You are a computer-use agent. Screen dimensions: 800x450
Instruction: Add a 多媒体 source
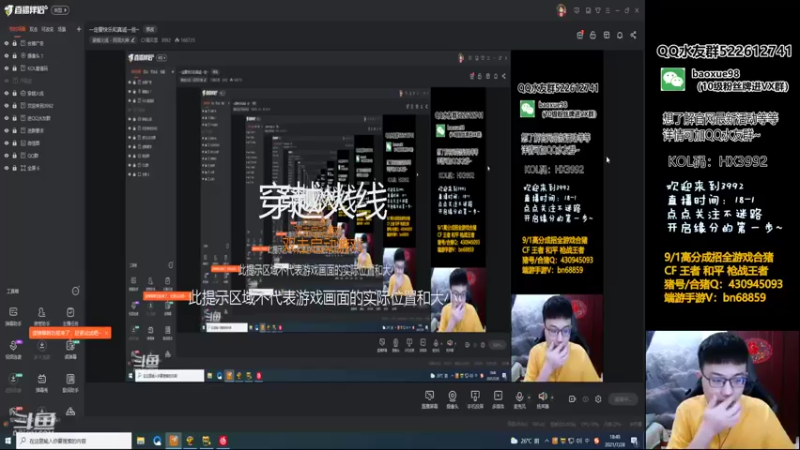click(x=498, y=399)
